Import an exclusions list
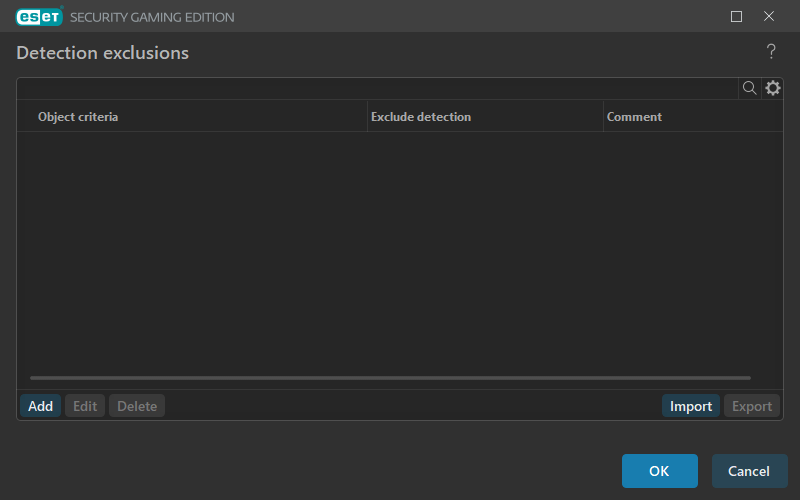 pyautogui.click(x=691, y=406)
